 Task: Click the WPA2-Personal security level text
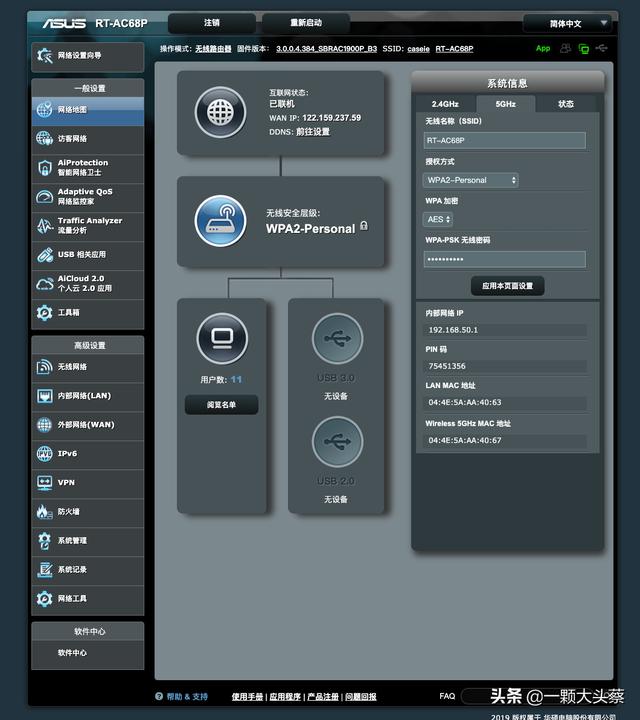[x=310, y=229]
